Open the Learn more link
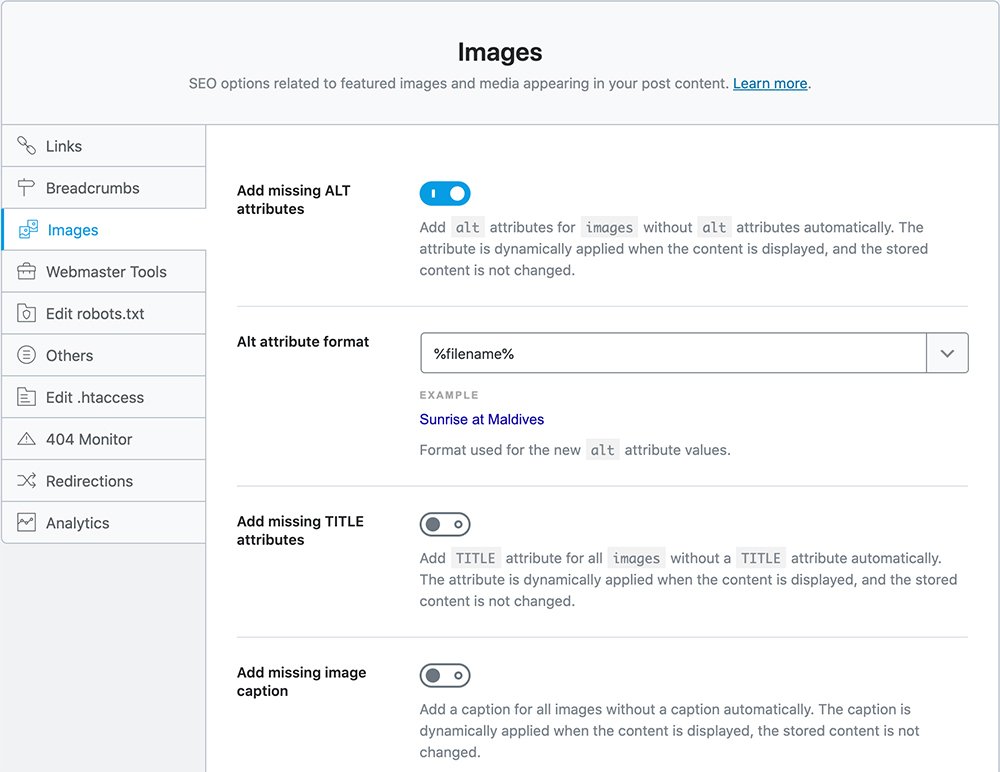Image resolution: width=1000 pixels, height=772 pixels. pos(769,83)
